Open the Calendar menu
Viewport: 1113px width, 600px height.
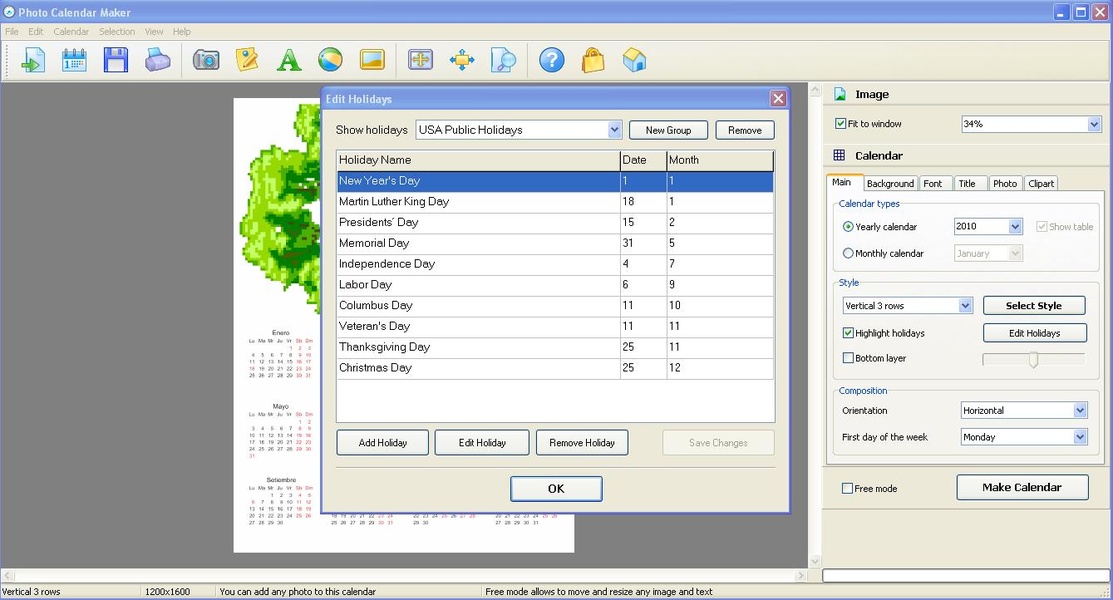pyautogui.click(x=71, y=31)
